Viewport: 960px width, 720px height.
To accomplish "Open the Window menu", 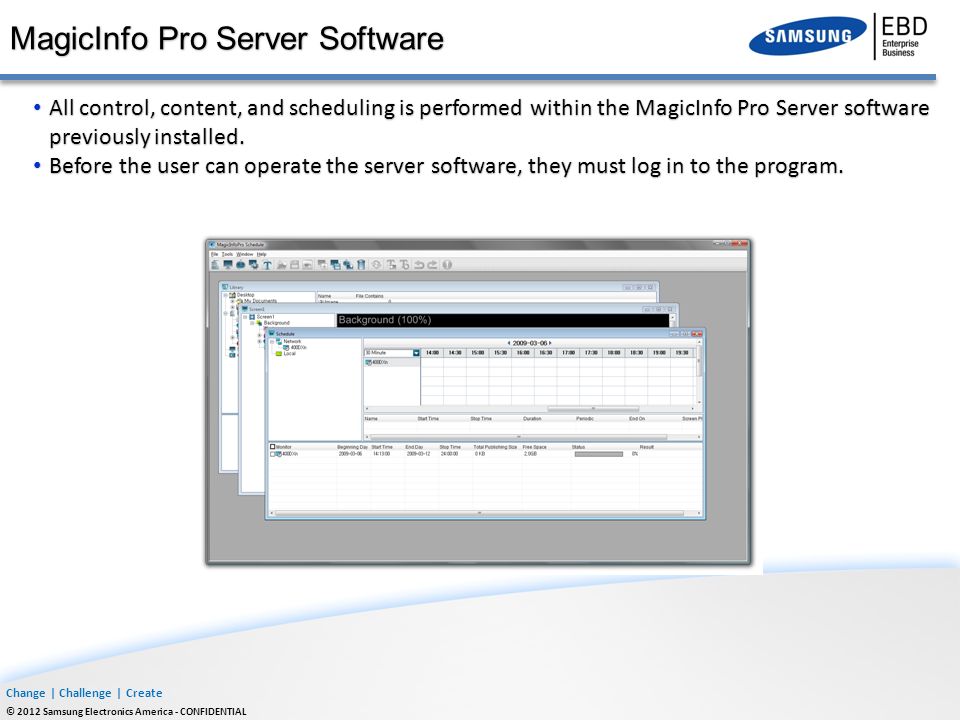I will point(244,254).
